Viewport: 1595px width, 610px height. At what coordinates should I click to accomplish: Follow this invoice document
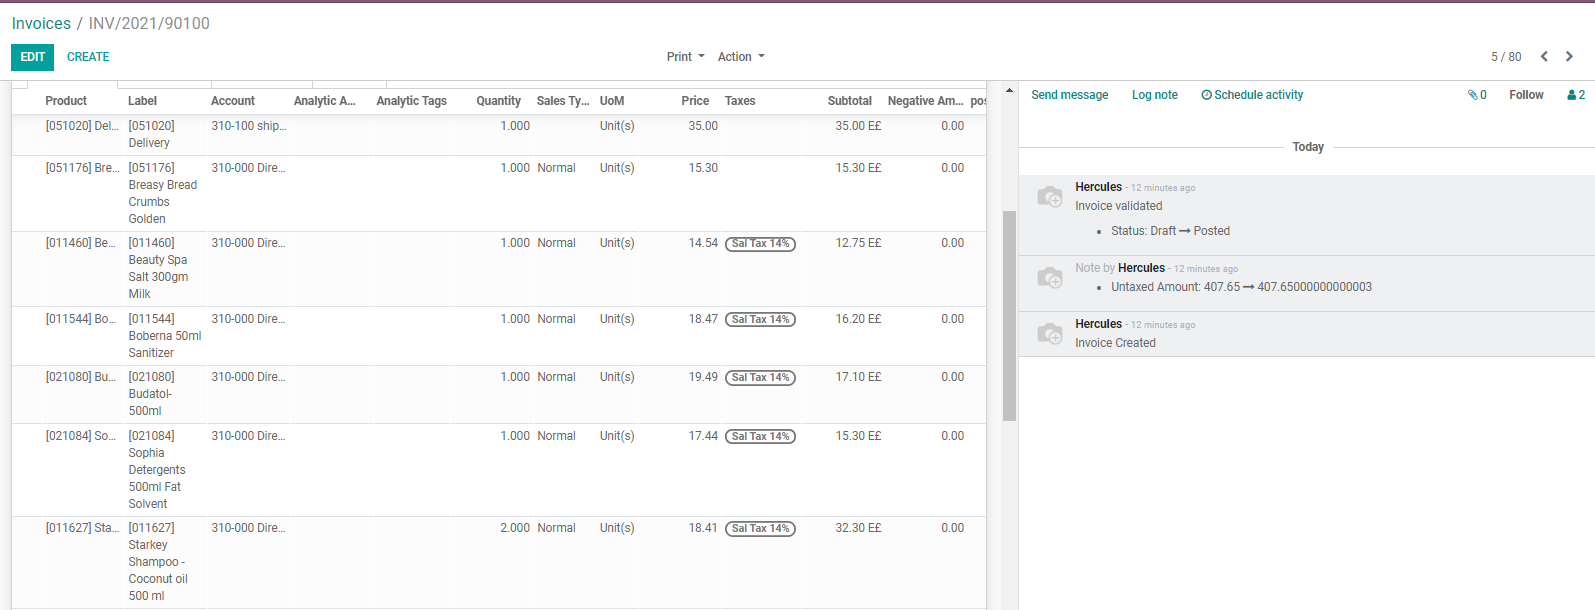coord(1526,95)
